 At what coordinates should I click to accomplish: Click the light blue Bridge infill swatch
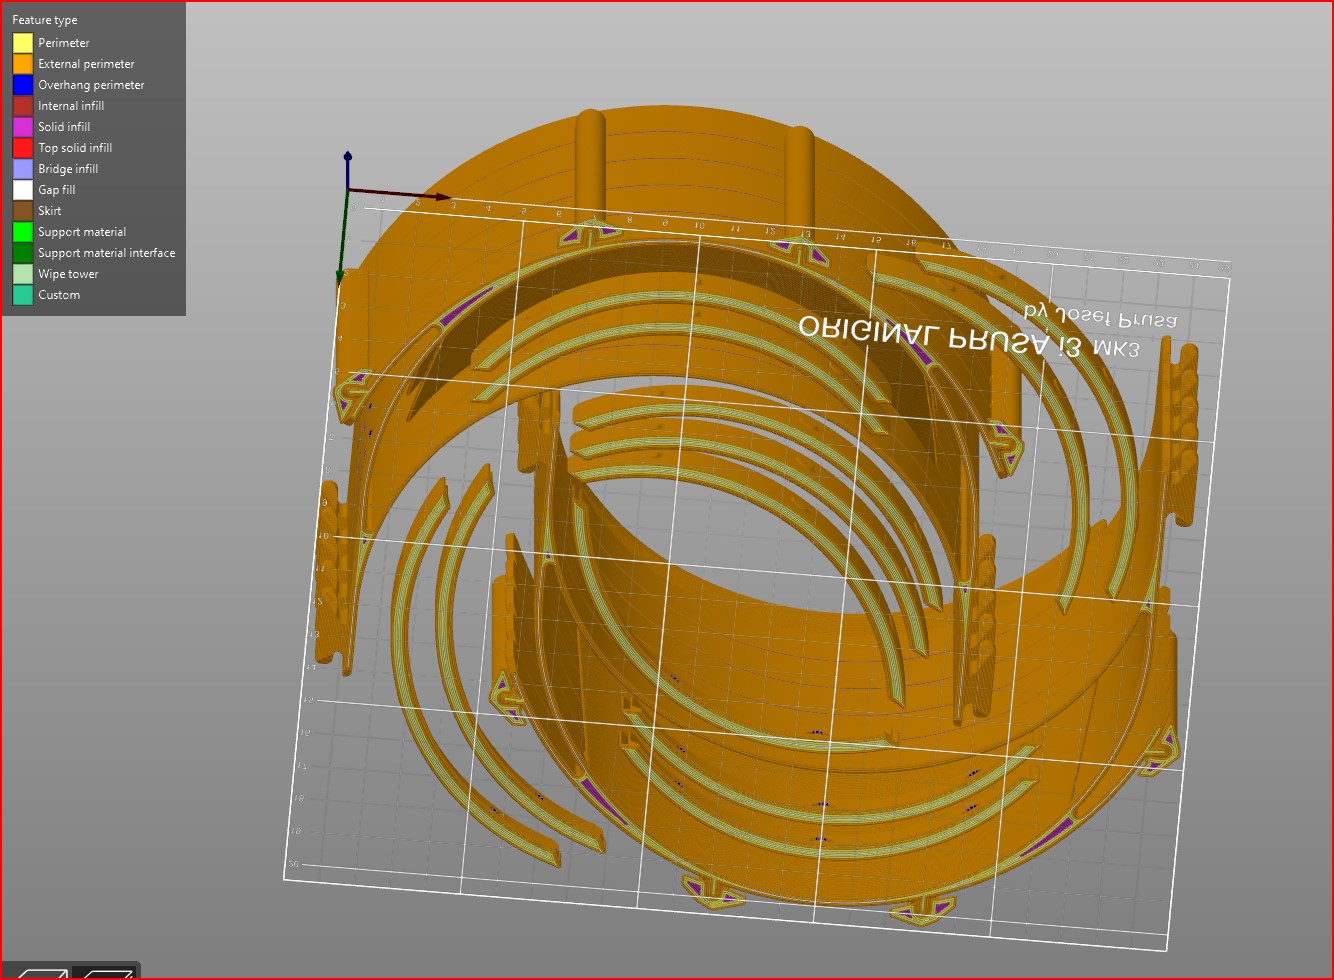click(x=23, y=169)
